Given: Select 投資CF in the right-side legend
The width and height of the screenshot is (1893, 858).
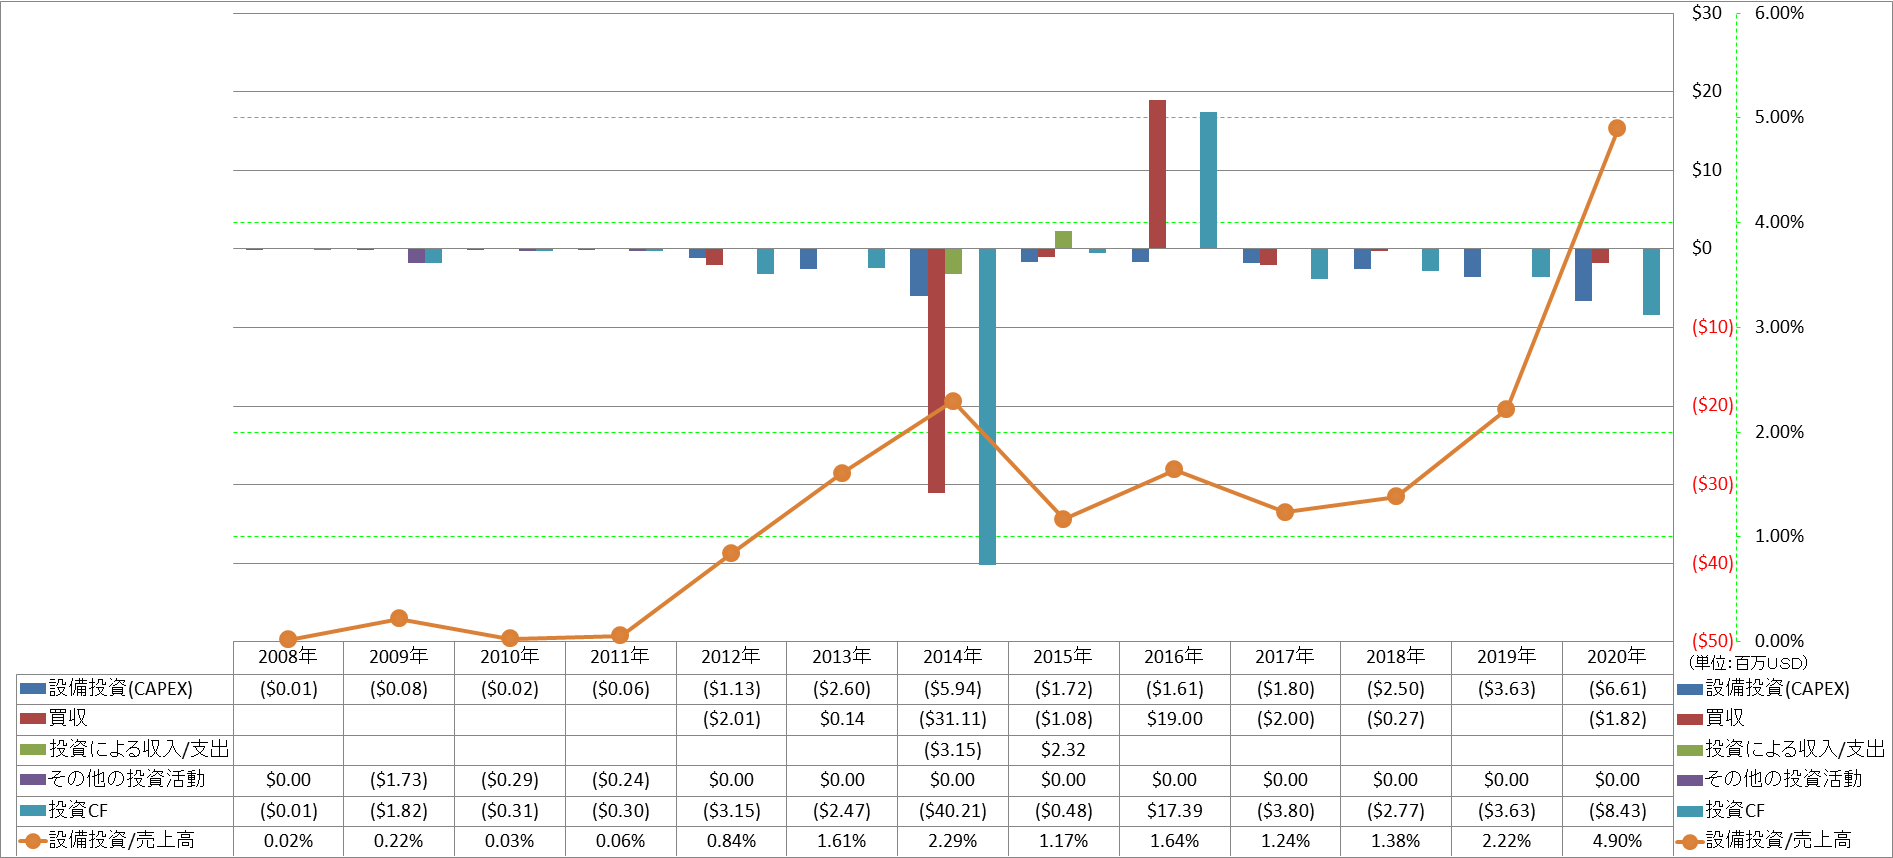Looking at the screenshot, I should (1722, 810).
